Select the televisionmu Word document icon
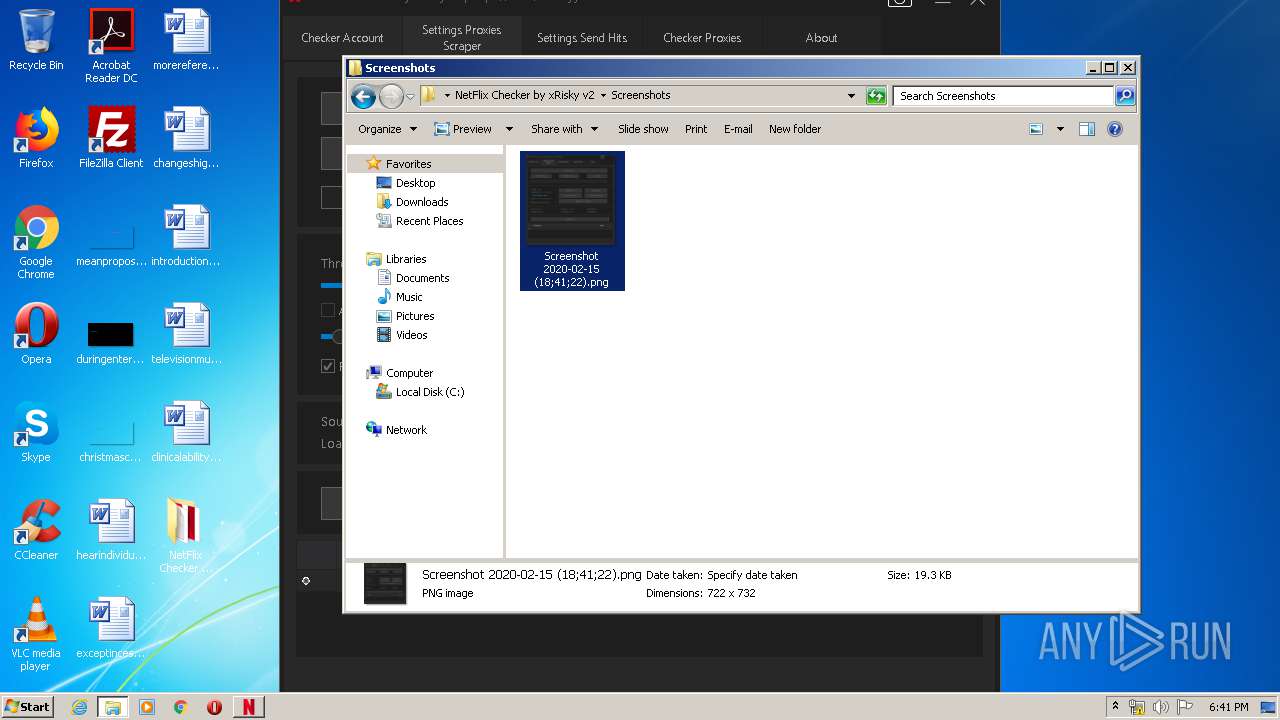 pos(186,334)
